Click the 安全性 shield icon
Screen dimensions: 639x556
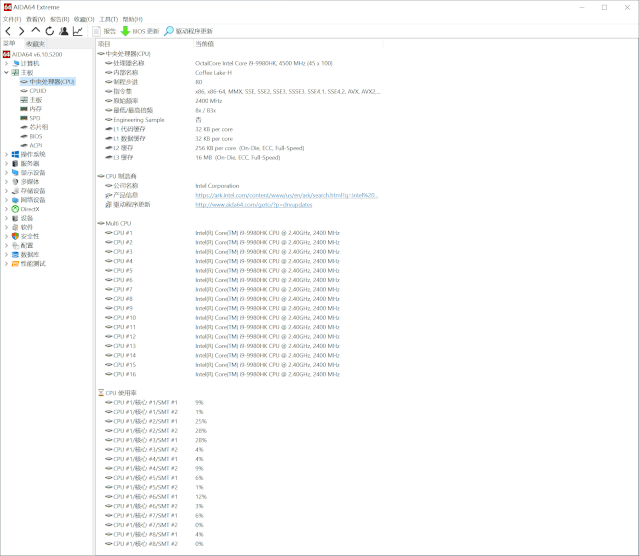[x=15, y=236]
